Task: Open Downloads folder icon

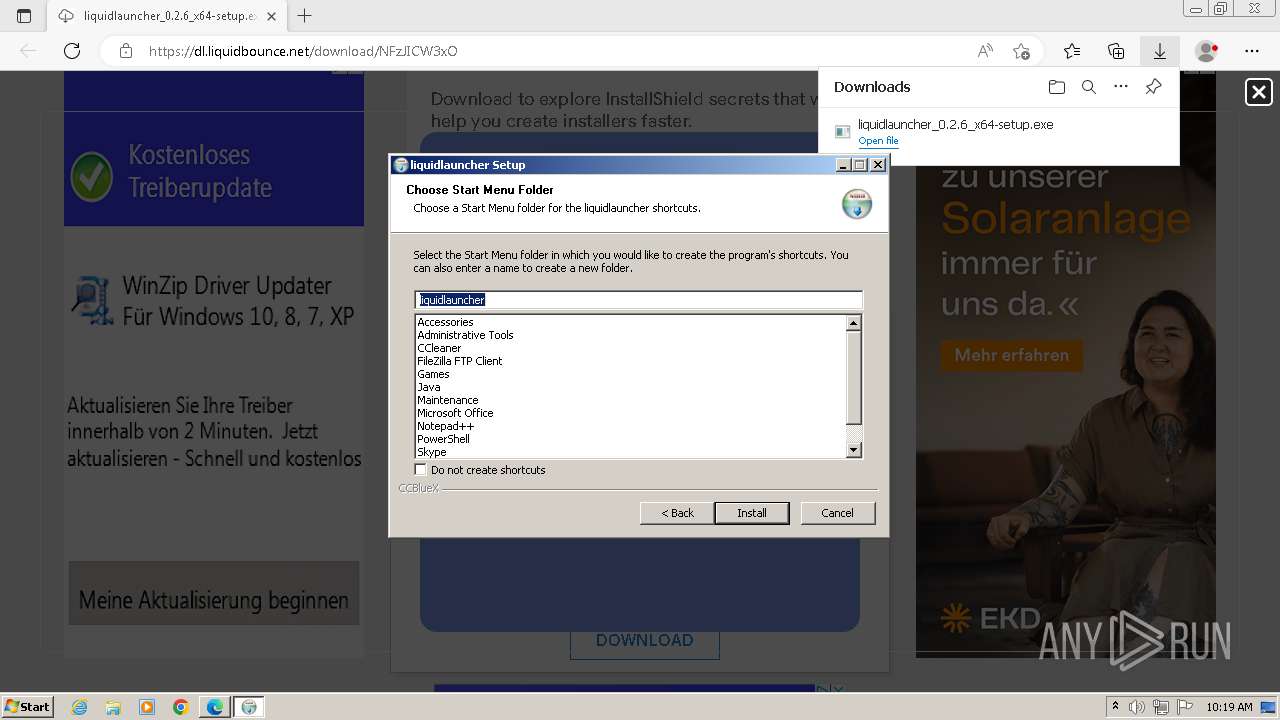Action: (1057, 87)
